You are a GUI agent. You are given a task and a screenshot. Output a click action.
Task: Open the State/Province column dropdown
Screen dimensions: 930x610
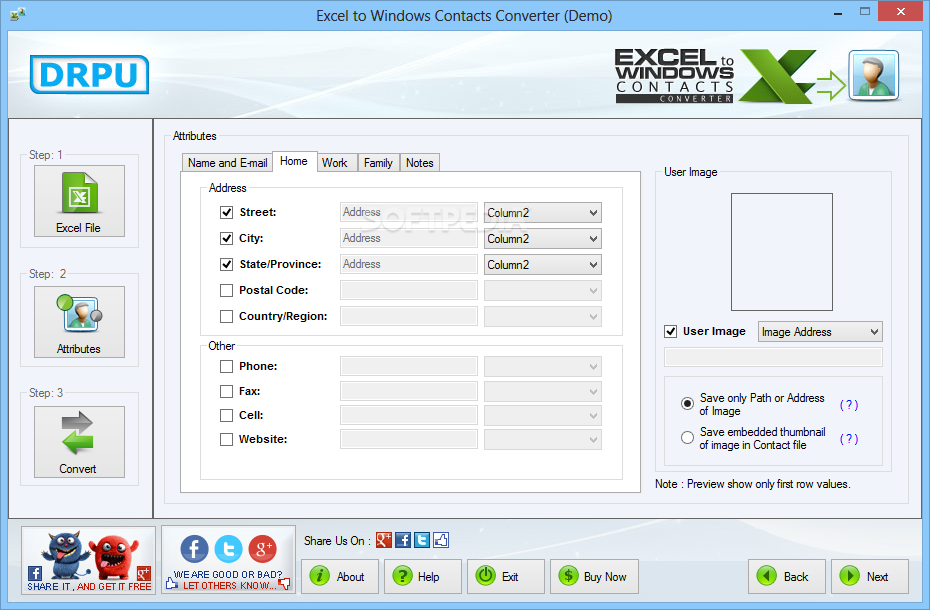[x=543, y=265]
